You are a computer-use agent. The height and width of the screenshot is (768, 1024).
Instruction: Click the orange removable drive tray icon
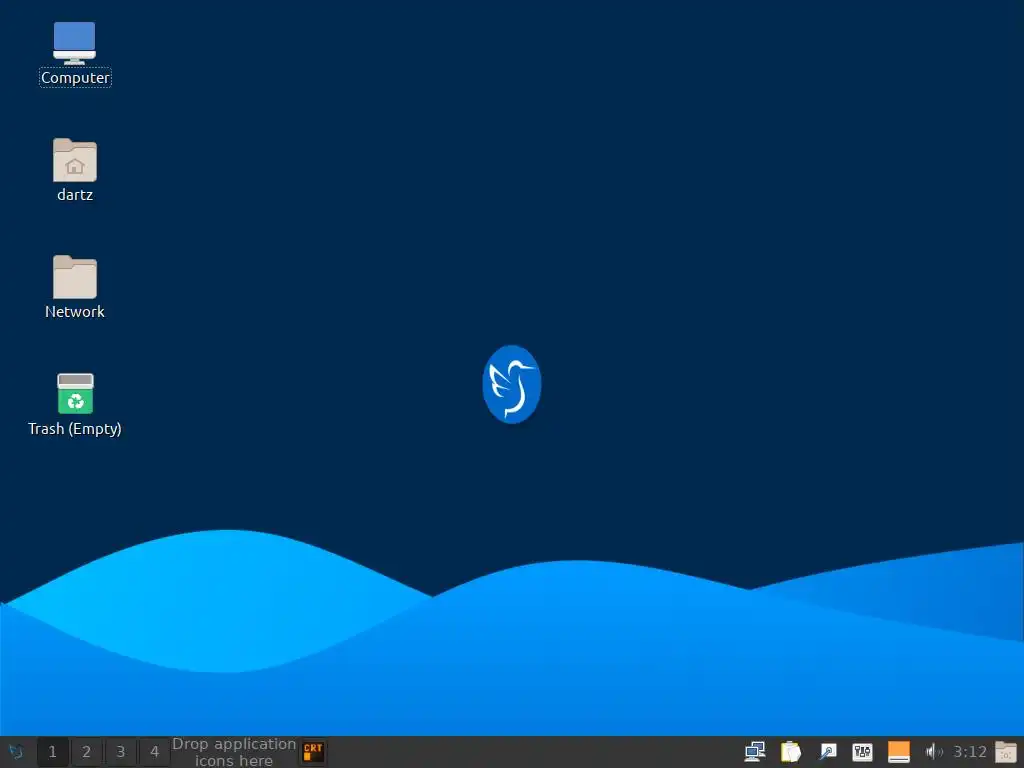pyautogui.click(x=899, y=752)
